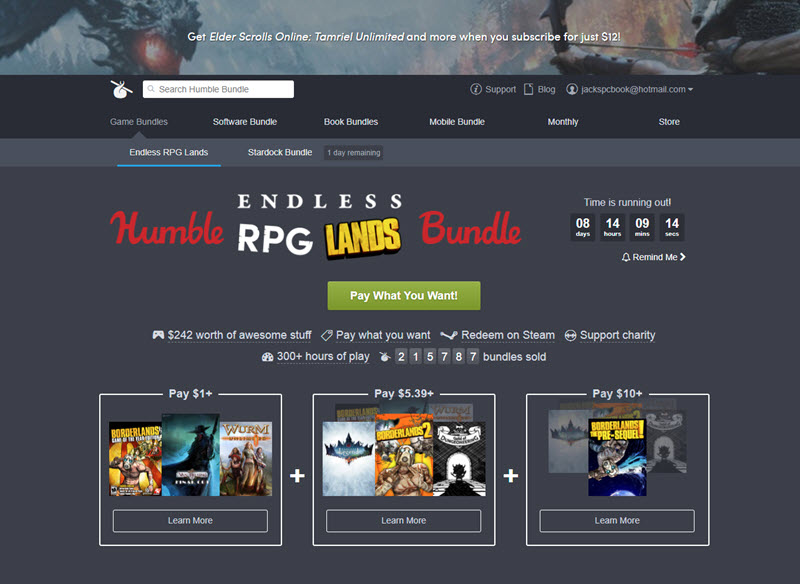The width and height of the screenshot is (800, 584).
Task: Click the Pay What You Want button
Action: pyautogui.click(x=404, y=296)
